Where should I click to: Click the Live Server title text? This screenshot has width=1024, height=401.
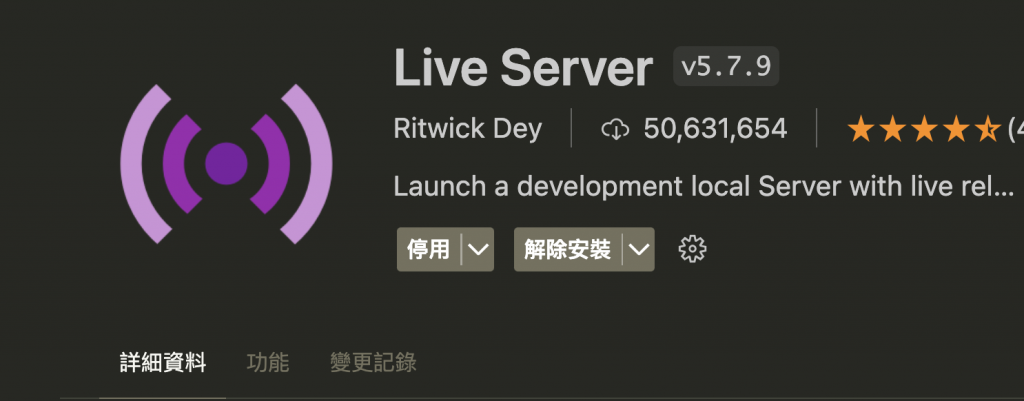[x=523, y=68]
